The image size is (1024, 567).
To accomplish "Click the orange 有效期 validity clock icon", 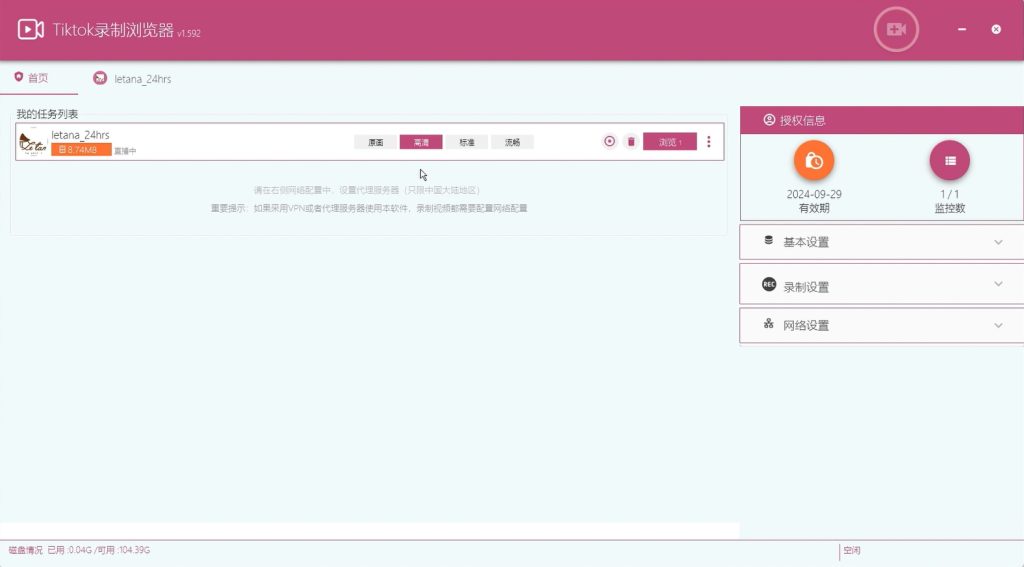I will 814,160.
